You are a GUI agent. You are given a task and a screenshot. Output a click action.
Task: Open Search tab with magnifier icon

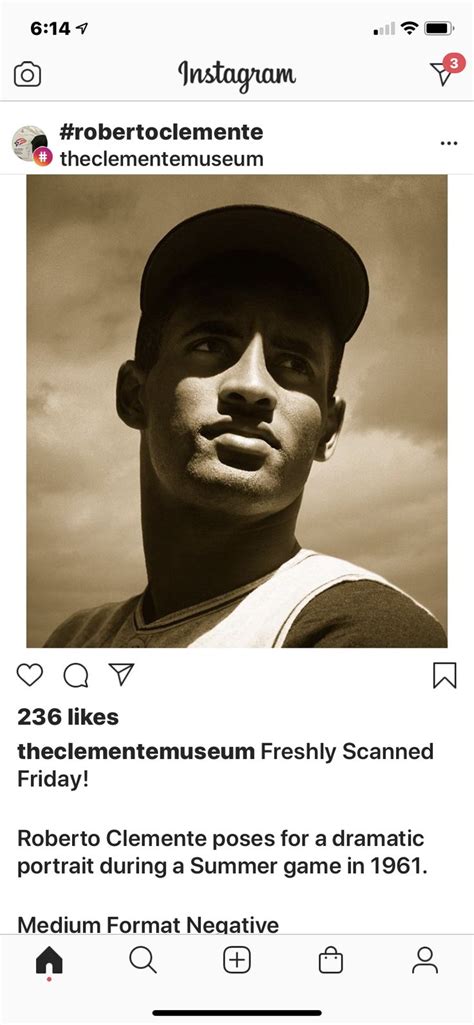coord(143,960)
